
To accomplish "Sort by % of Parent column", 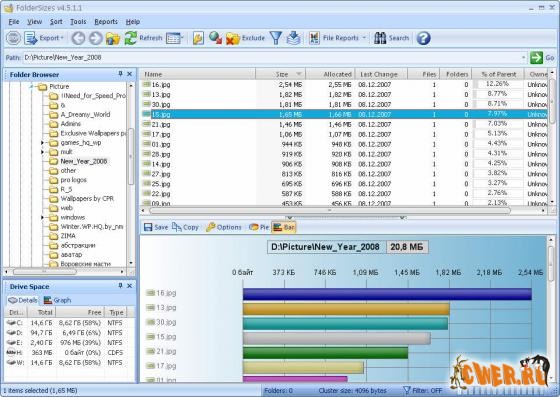I will pyautogui.click(x=498, y=74).
